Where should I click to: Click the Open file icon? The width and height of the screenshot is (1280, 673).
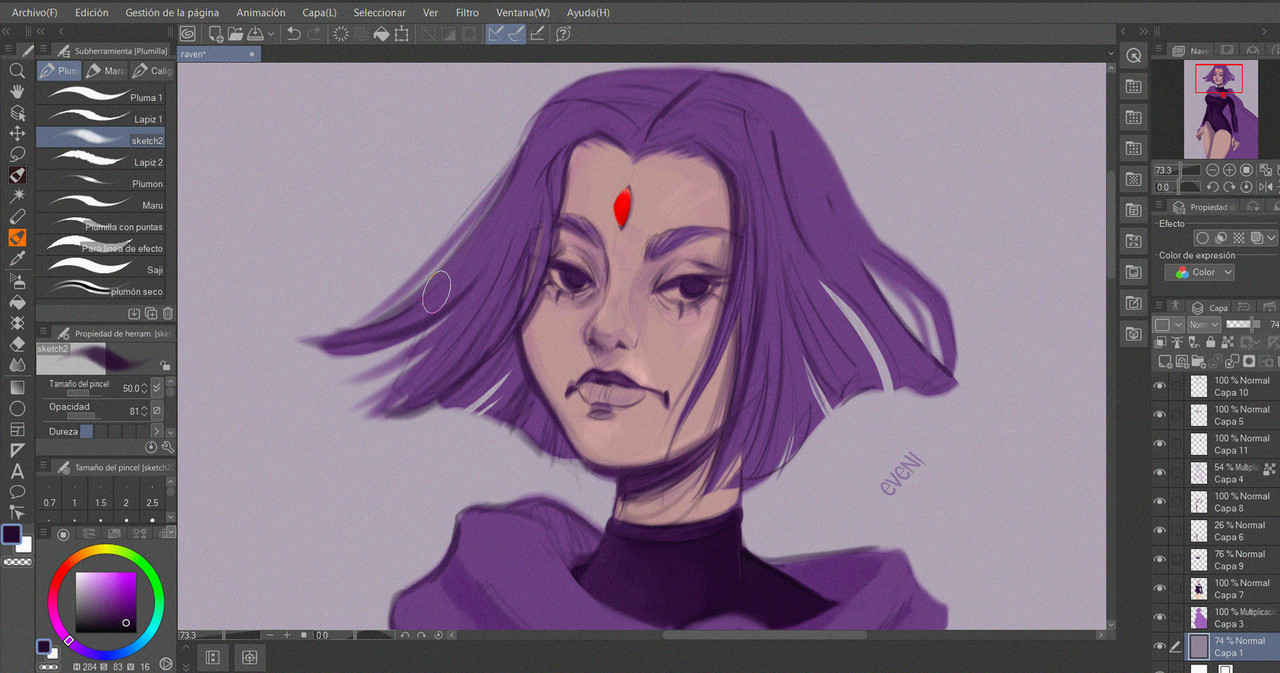(235, 33)
